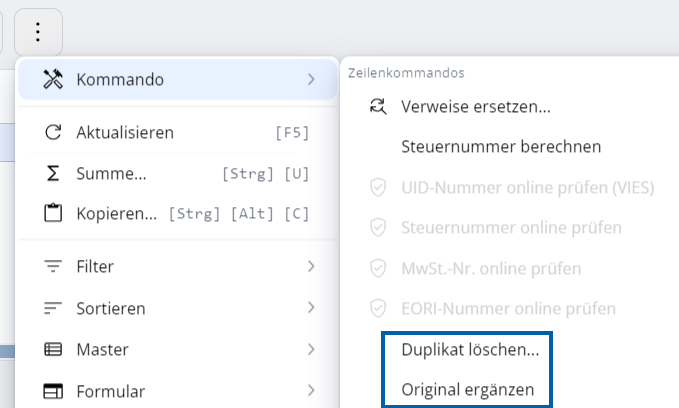Image resolution: width=679 pixels, height=408 pixels.
Task: Click the Formular window icon
Action: click(x=53, y=391)
